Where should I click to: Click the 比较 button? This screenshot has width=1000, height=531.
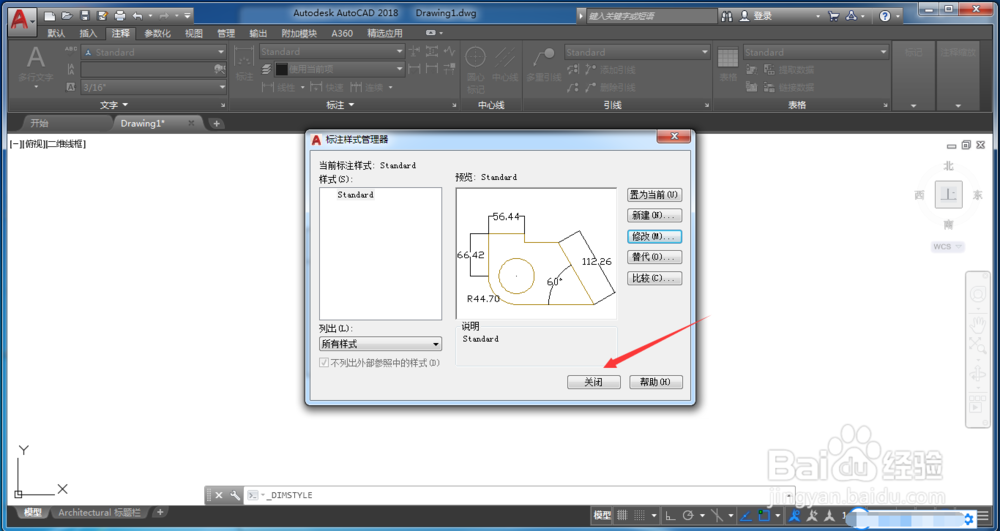tap(654, 278)
